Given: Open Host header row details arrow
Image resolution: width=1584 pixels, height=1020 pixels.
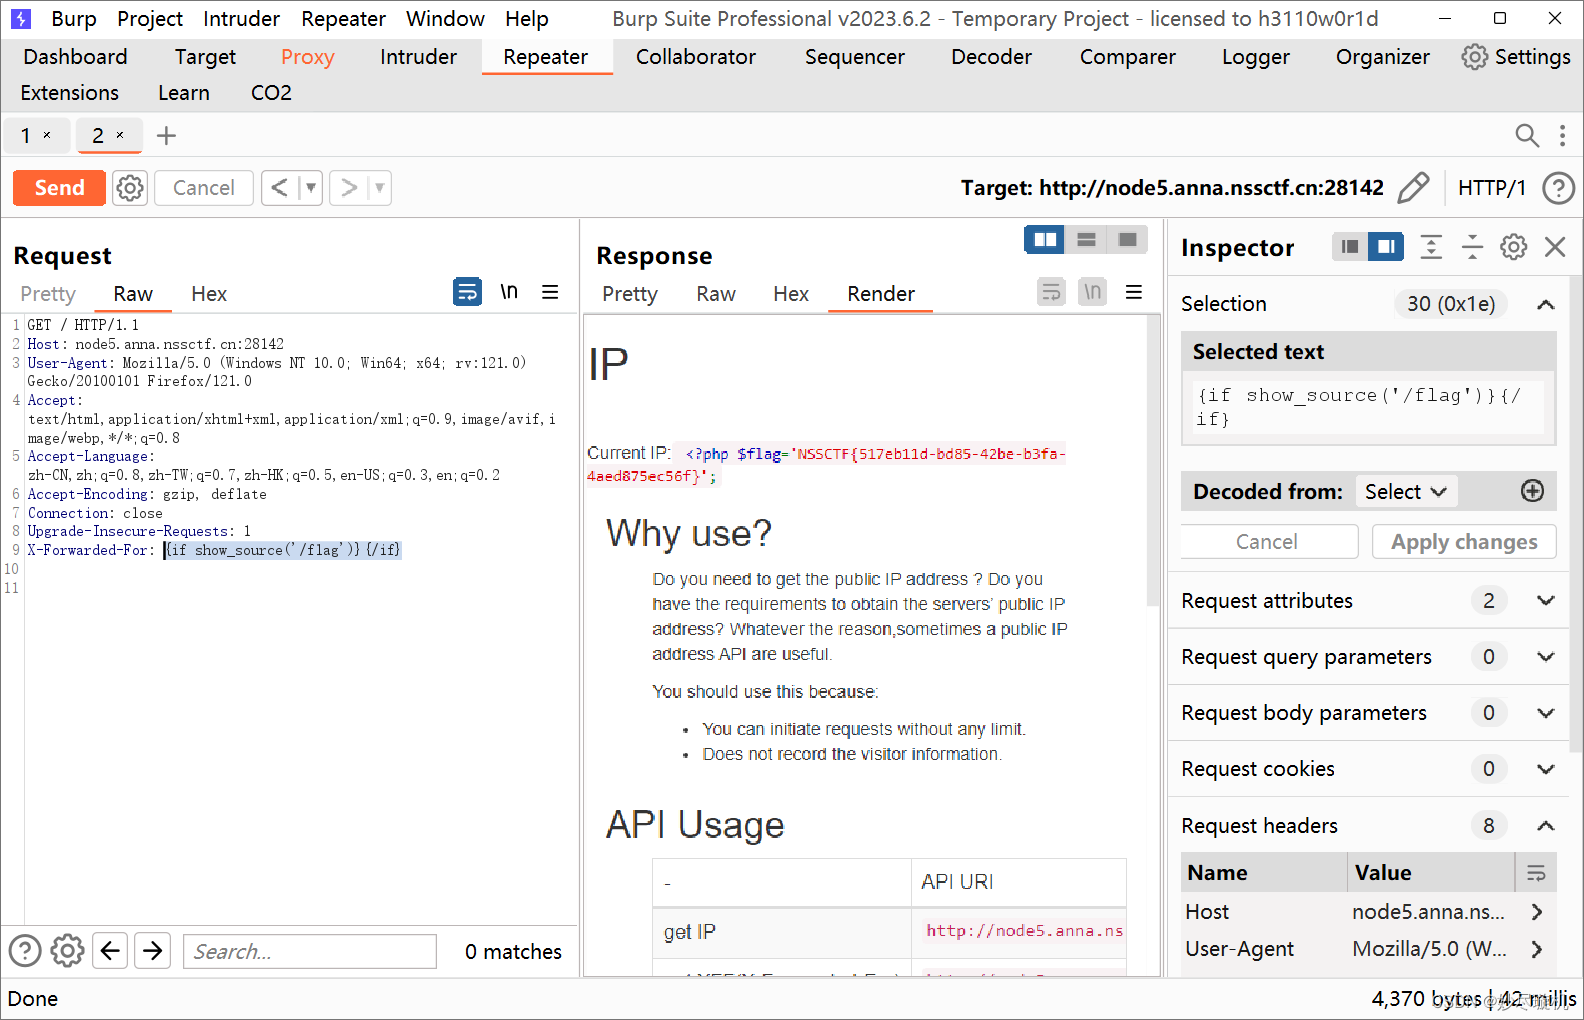Looking at the screenshot, I should click(x=1537, y=912).
